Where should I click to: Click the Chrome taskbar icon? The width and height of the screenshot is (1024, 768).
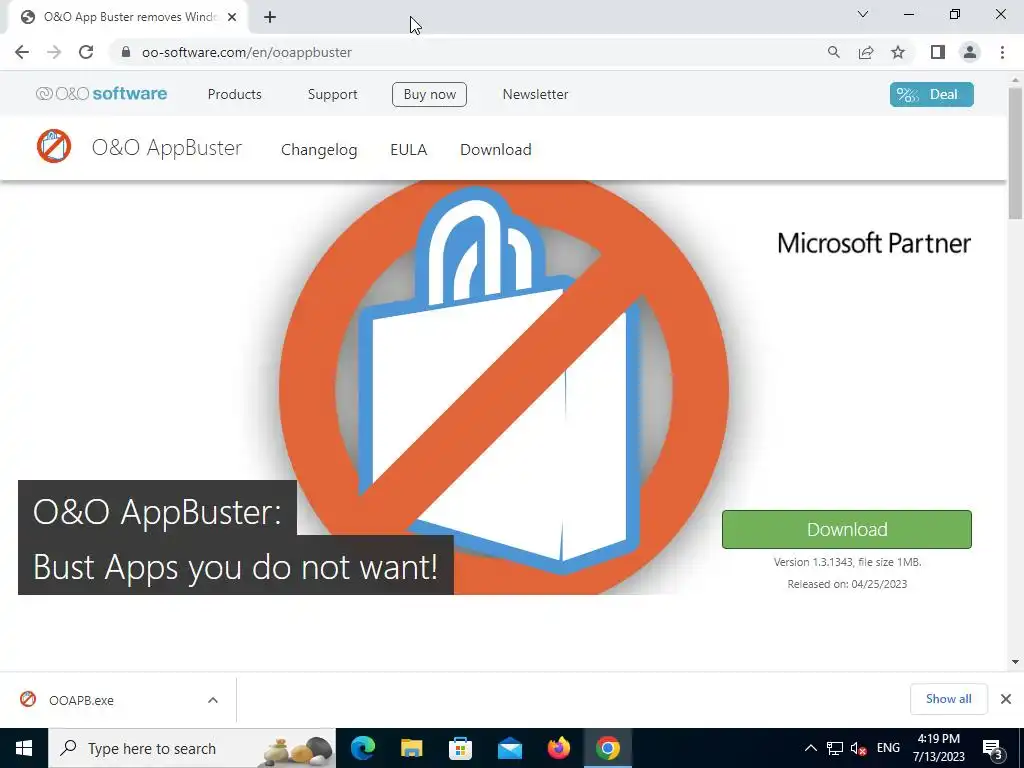[607, 748]
